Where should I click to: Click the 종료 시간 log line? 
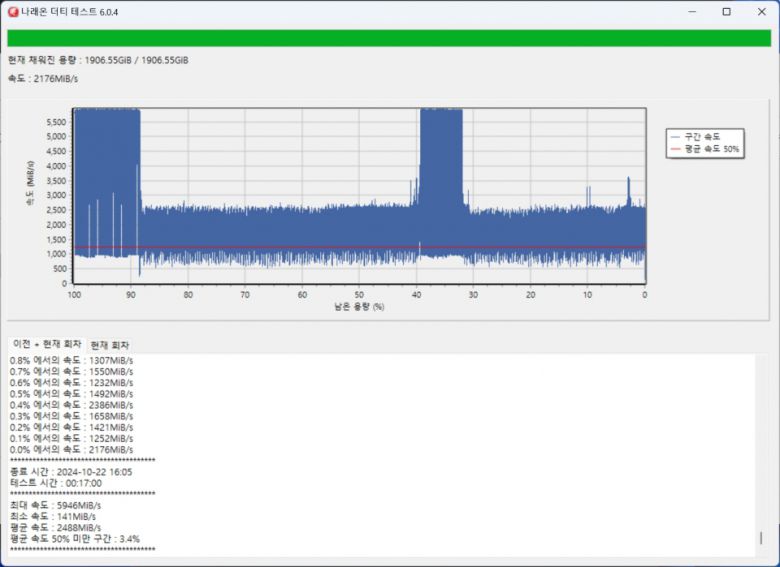pos(71,471)
